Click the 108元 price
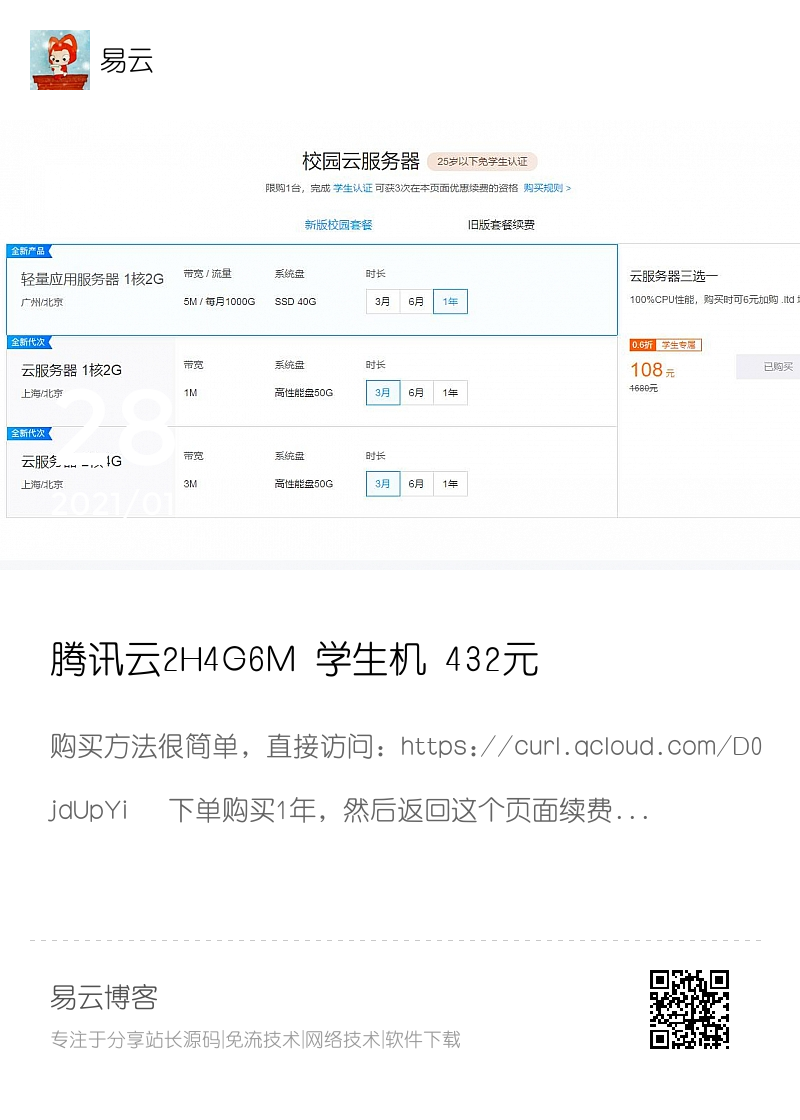 [x=652, y=370]
